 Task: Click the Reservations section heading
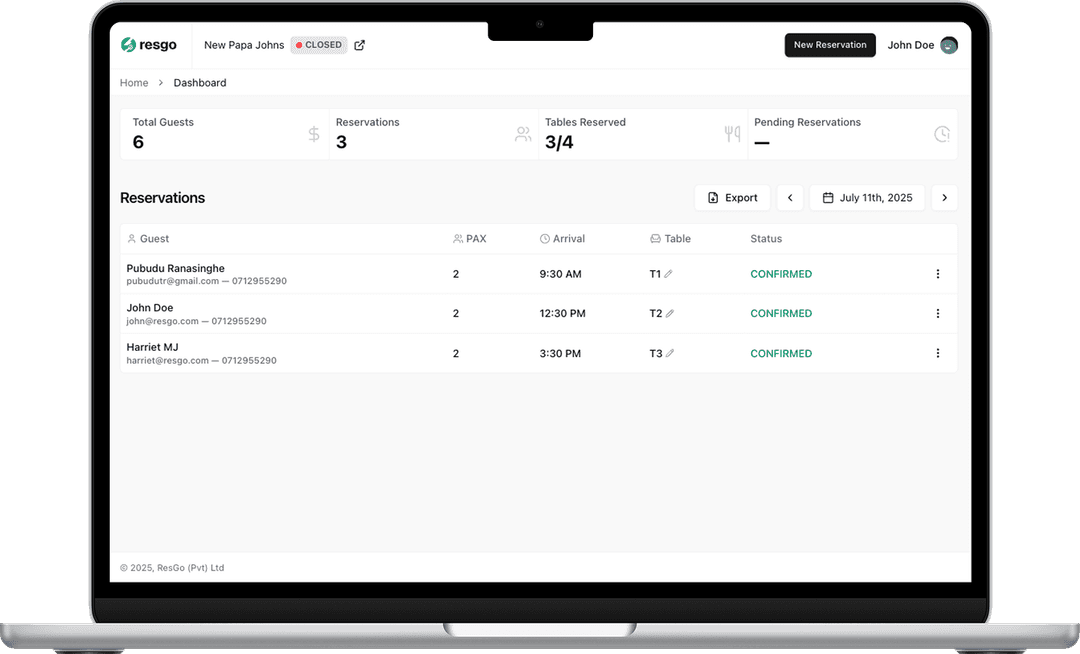point(163,198)
